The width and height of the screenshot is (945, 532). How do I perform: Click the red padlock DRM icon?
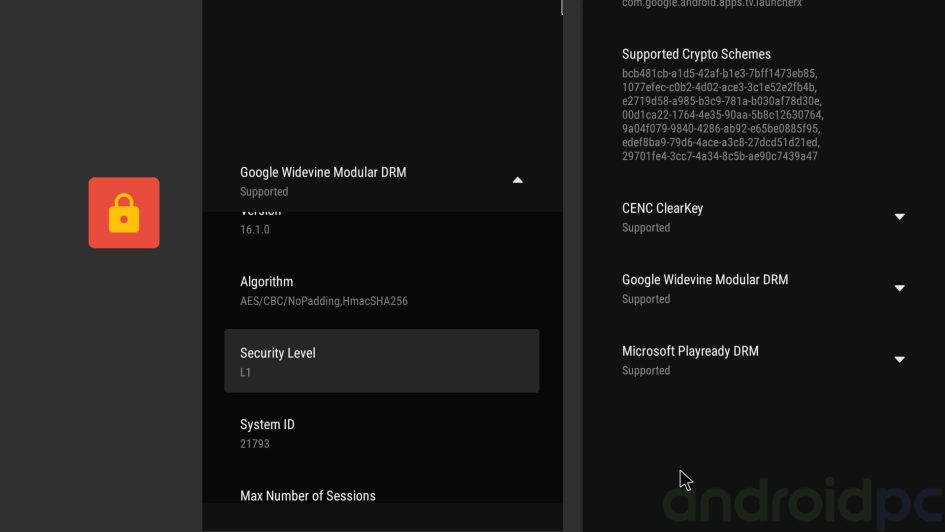tap(124, 213)
